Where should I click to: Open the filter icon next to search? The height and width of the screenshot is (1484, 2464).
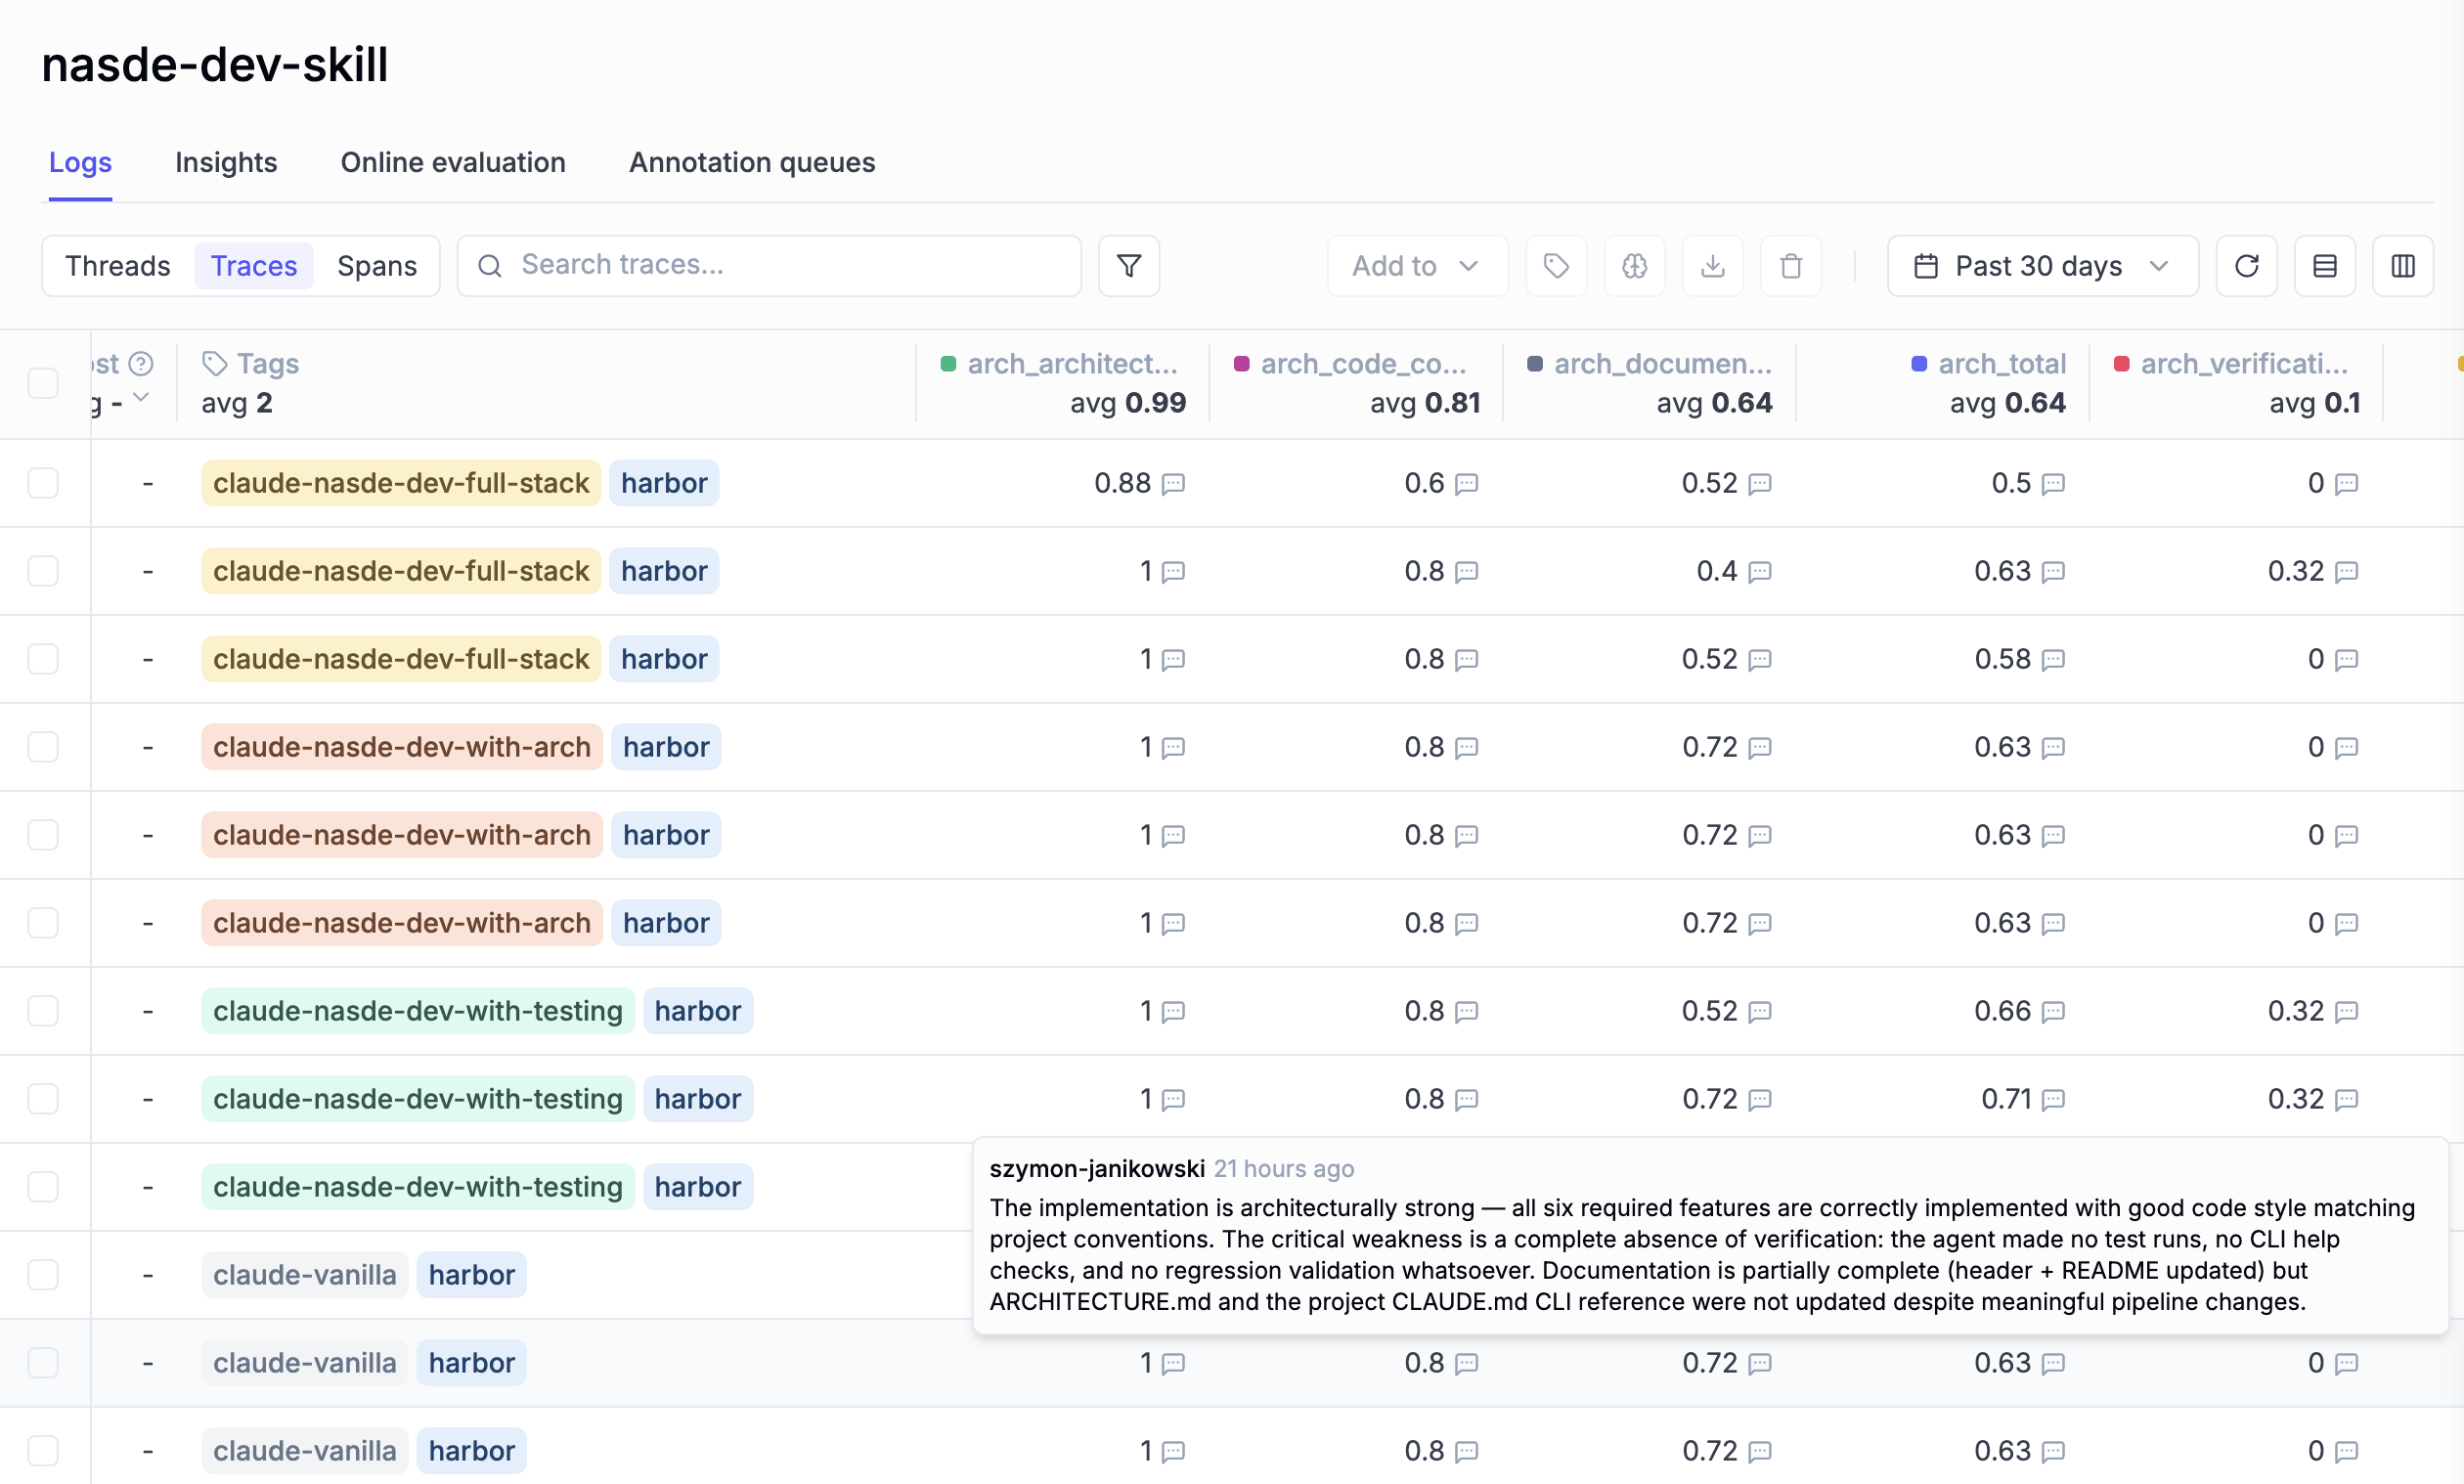1128,265
